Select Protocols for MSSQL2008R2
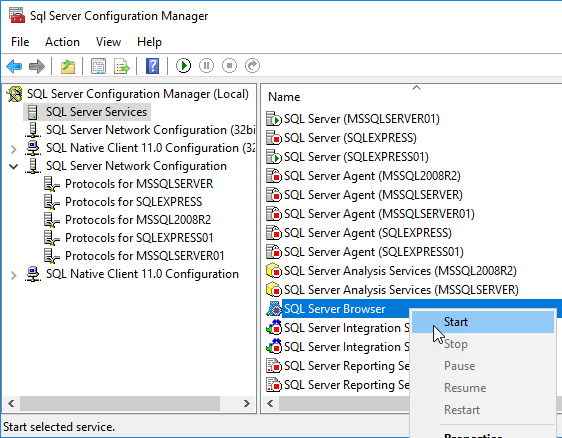The width and height of the screenshot is (562, 438). click(138, 220)
